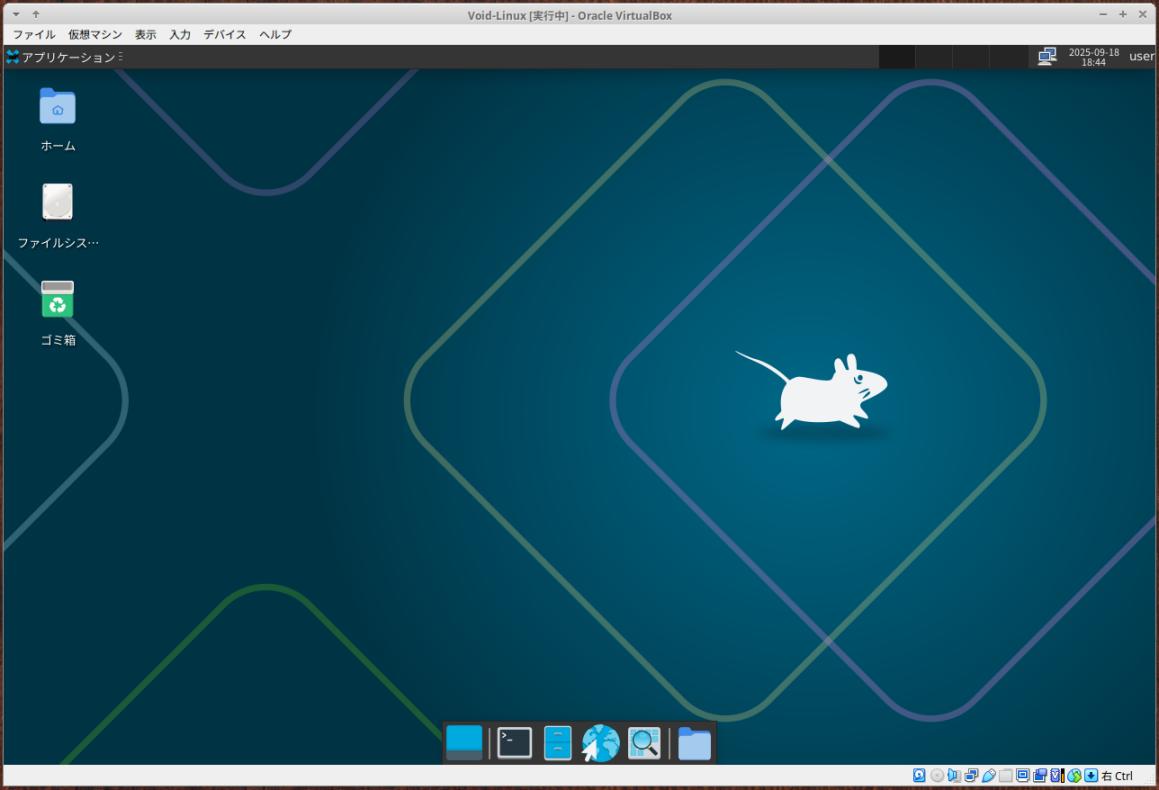Open the ヘルプ menu
This screenshot has height=790, width=1159.
[x=275, y=35]
